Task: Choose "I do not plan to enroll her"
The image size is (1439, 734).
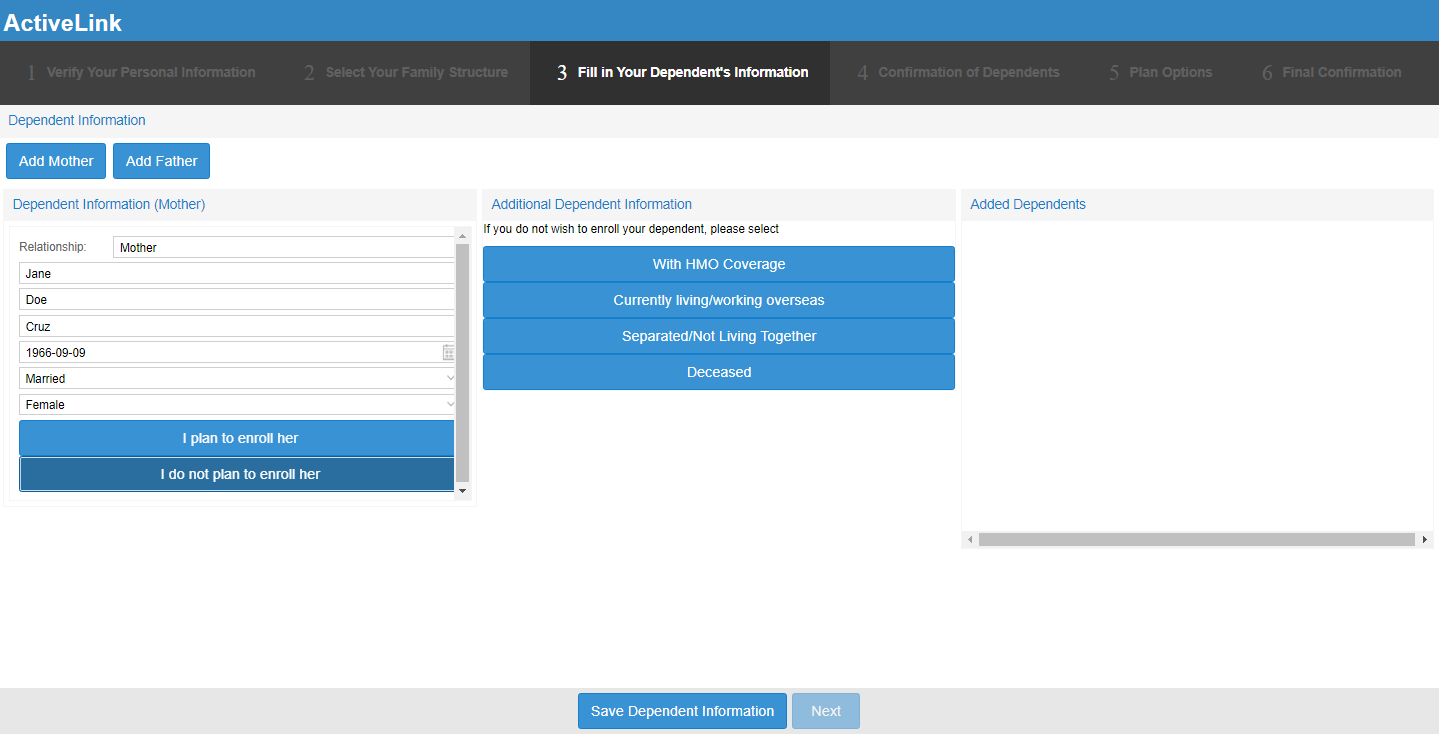Action: 238,474
